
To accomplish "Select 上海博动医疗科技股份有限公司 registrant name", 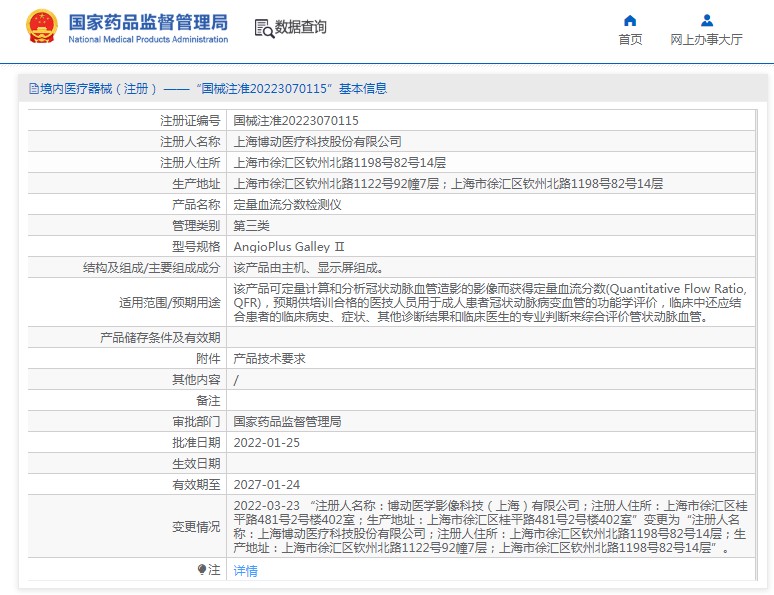I will click(317, 142).
